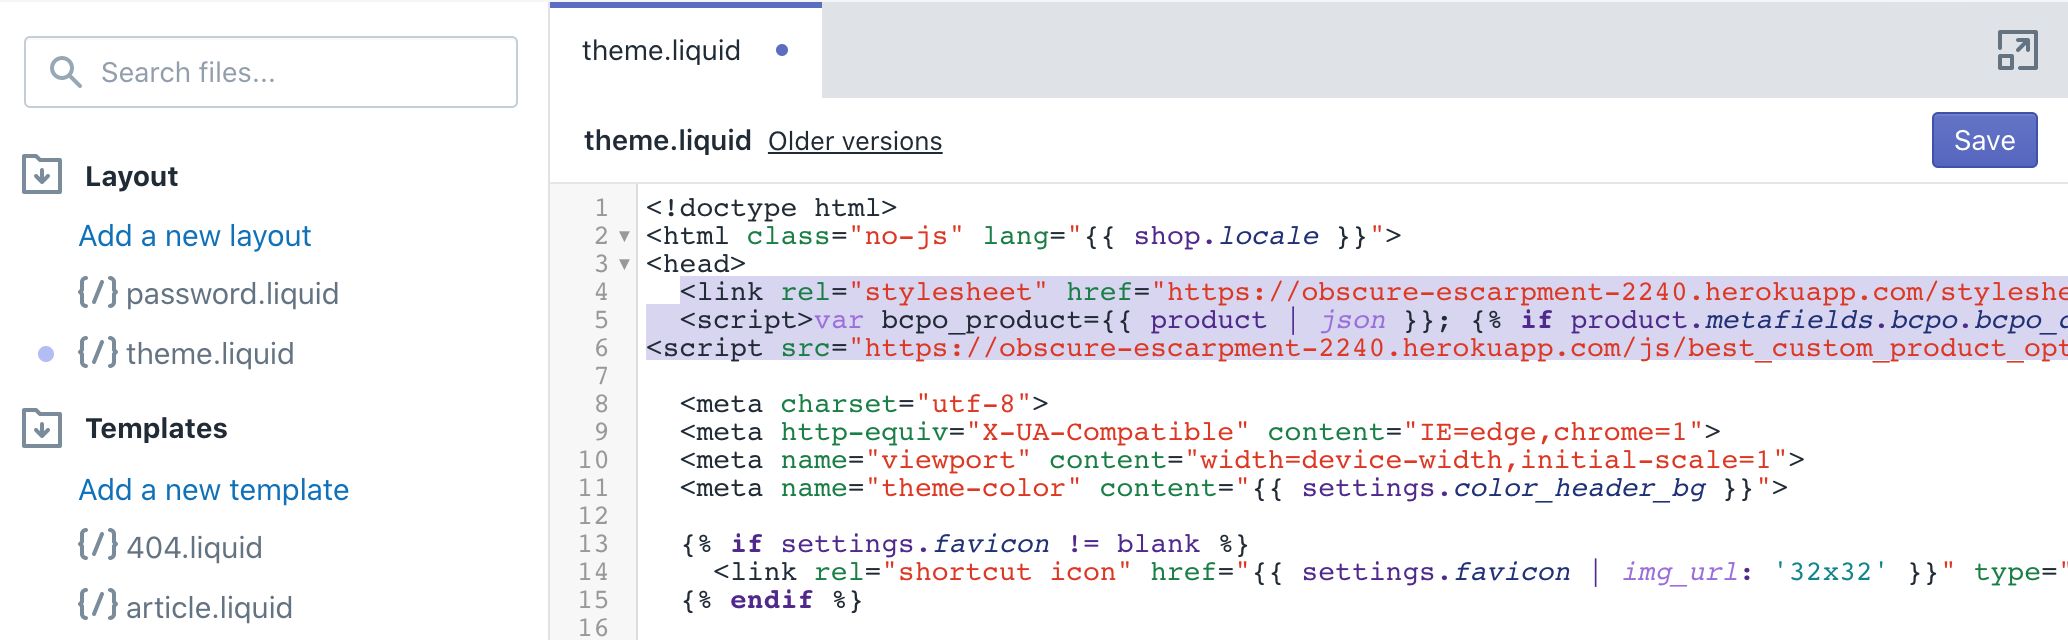Click the password.liquid file icon
This screenshot has width=2068, height=640.
pyautogui.click(x=98, y=293)
